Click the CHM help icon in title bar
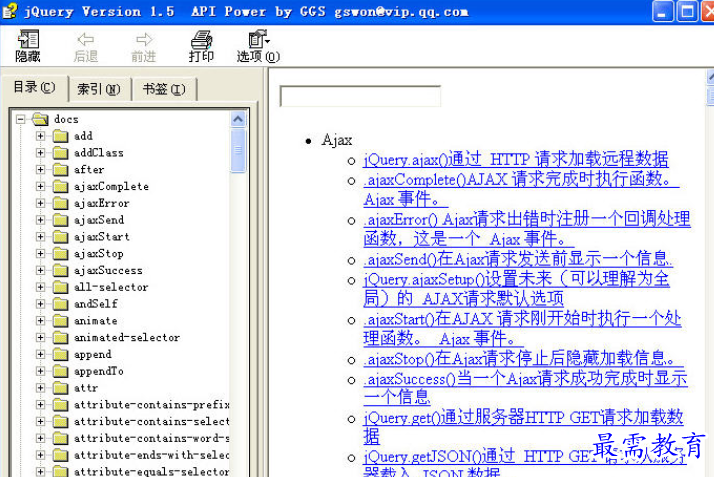The width and height of the screenshot is (714, 477). pos(10,10)
